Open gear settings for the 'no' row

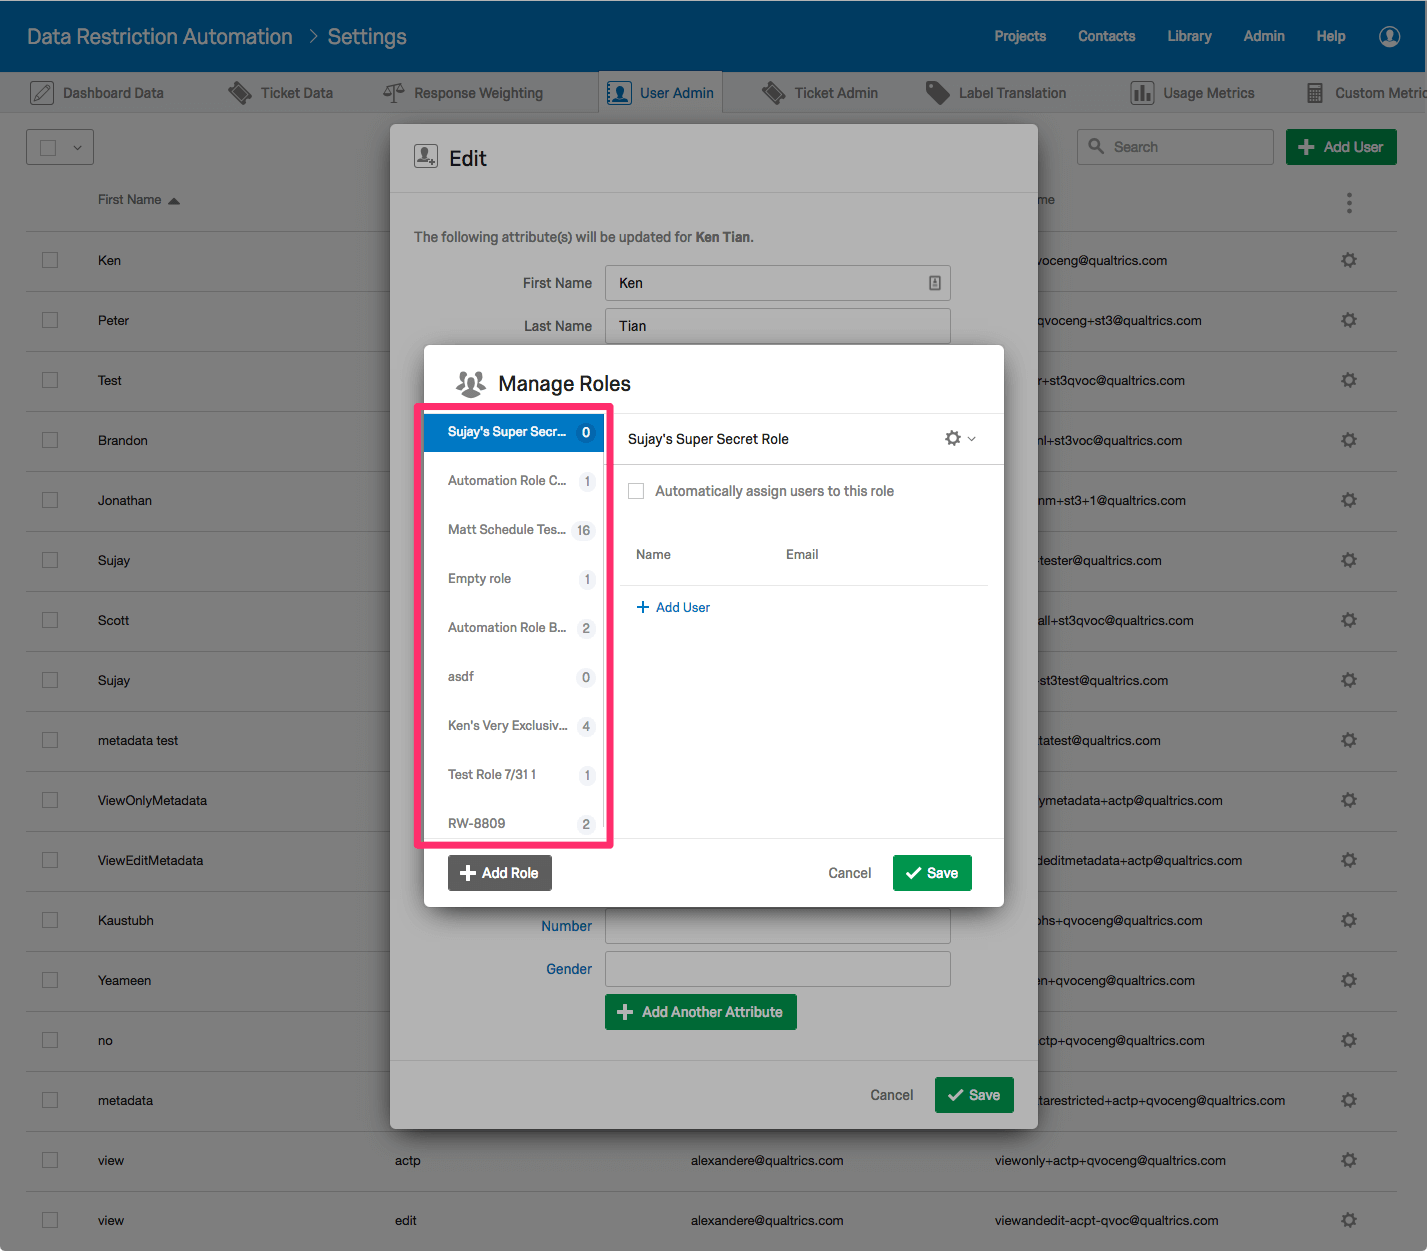click(x=1349, y=1040)
